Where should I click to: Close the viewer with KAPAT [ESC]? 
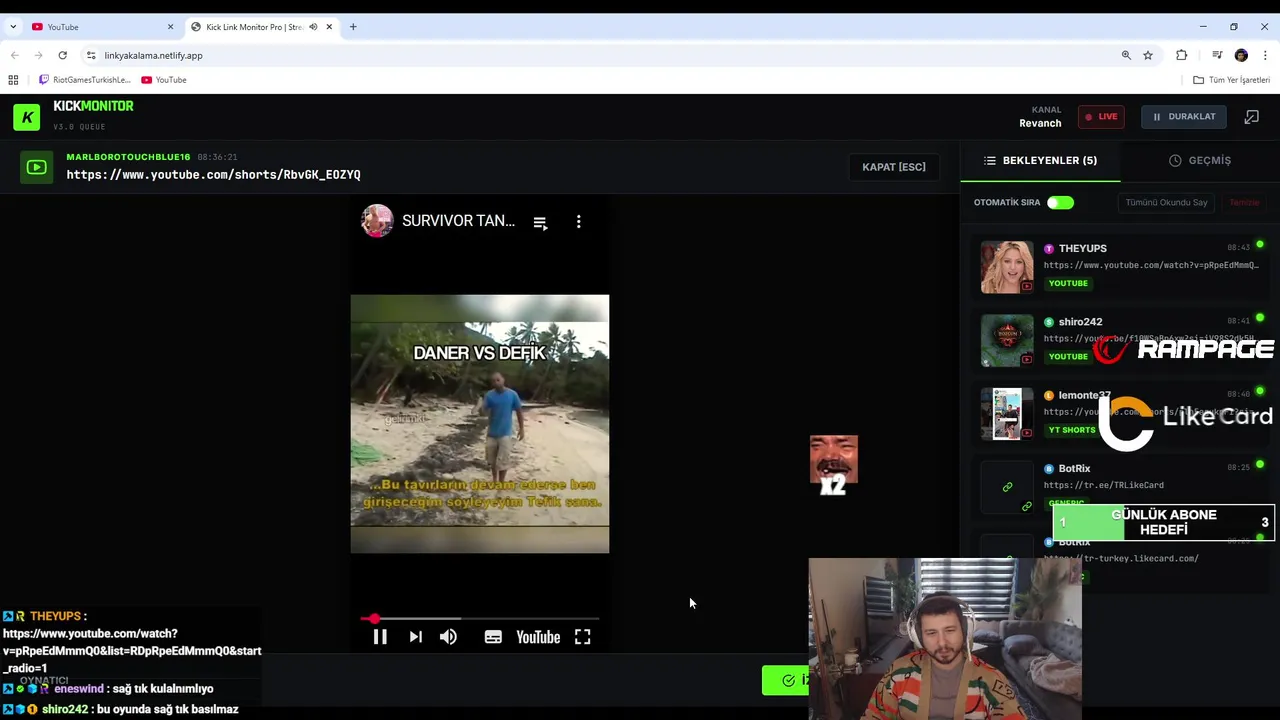[x=894, y=167]
